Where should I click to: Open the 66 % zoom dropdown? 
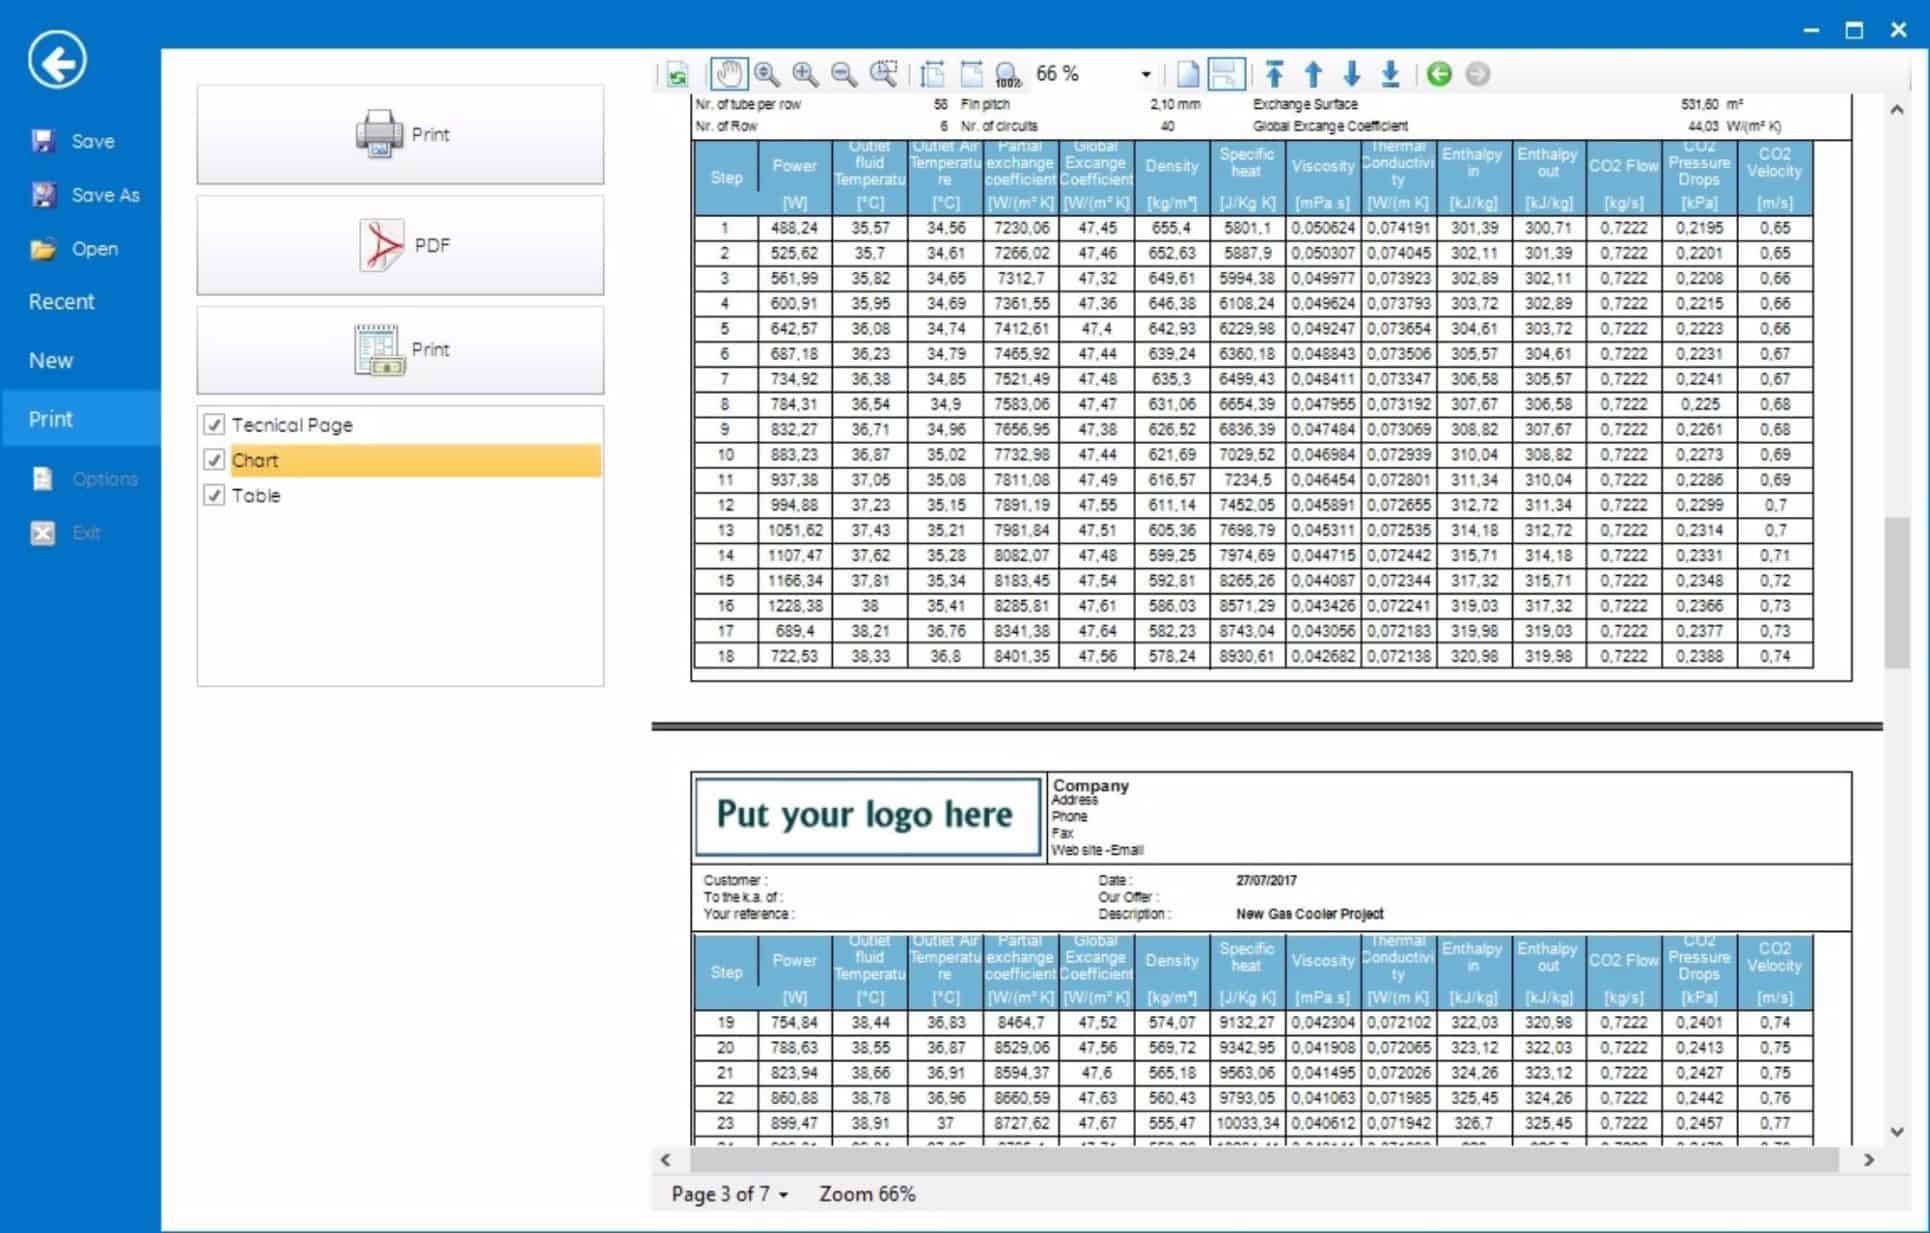(x=1145, y=74)
